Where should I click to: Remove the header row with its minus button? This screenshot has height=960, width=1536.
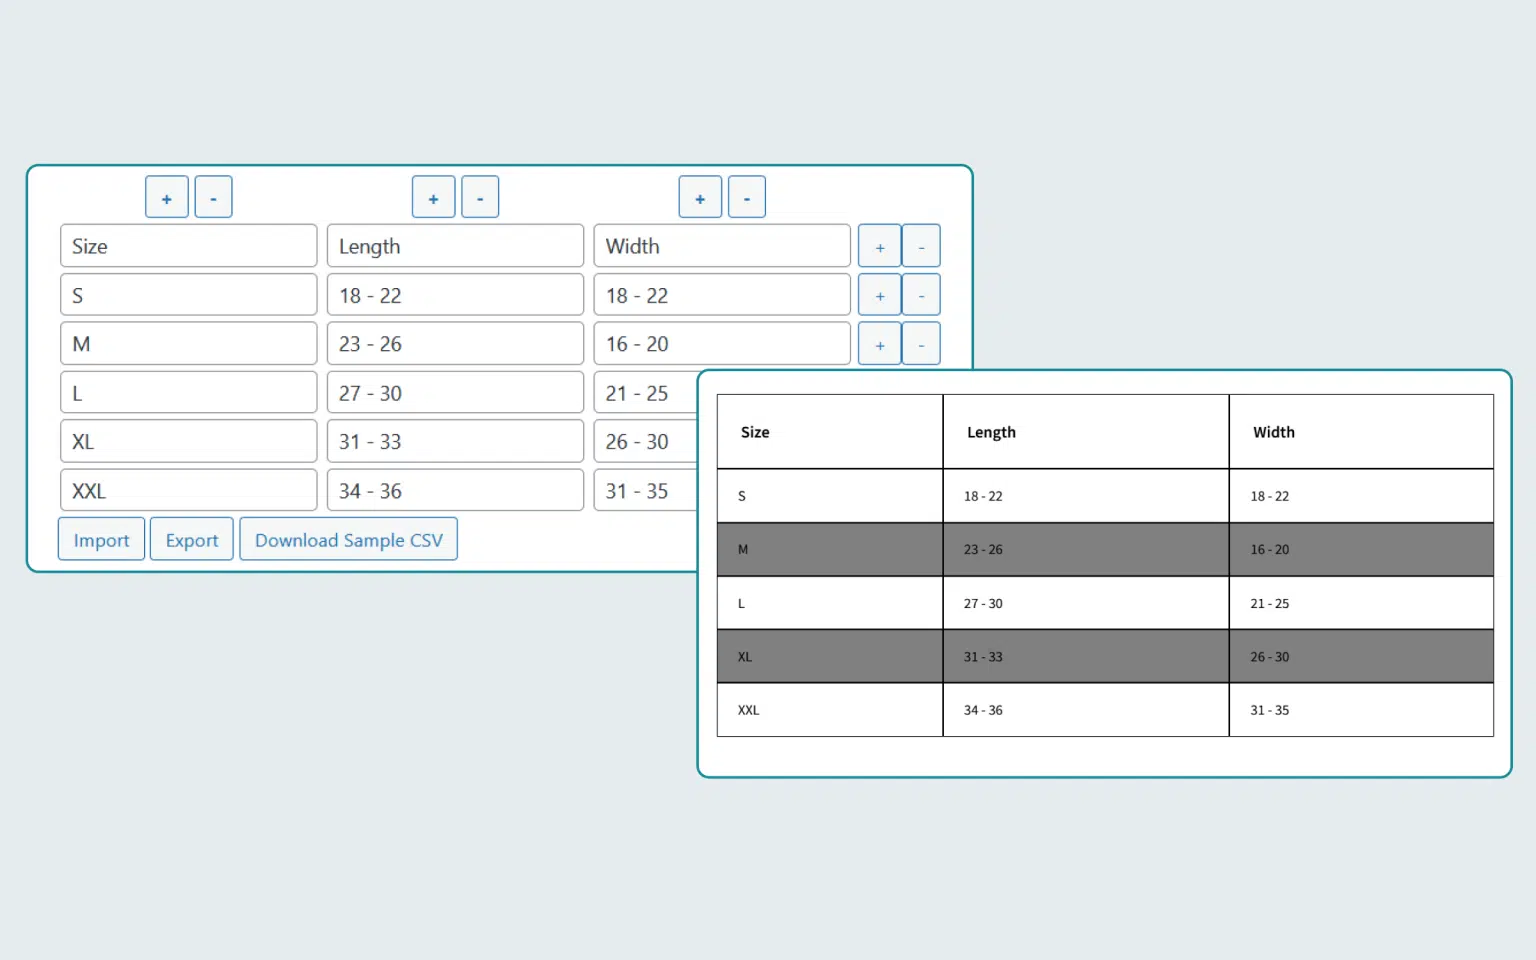pyautogui.click(x=921, y=246)
